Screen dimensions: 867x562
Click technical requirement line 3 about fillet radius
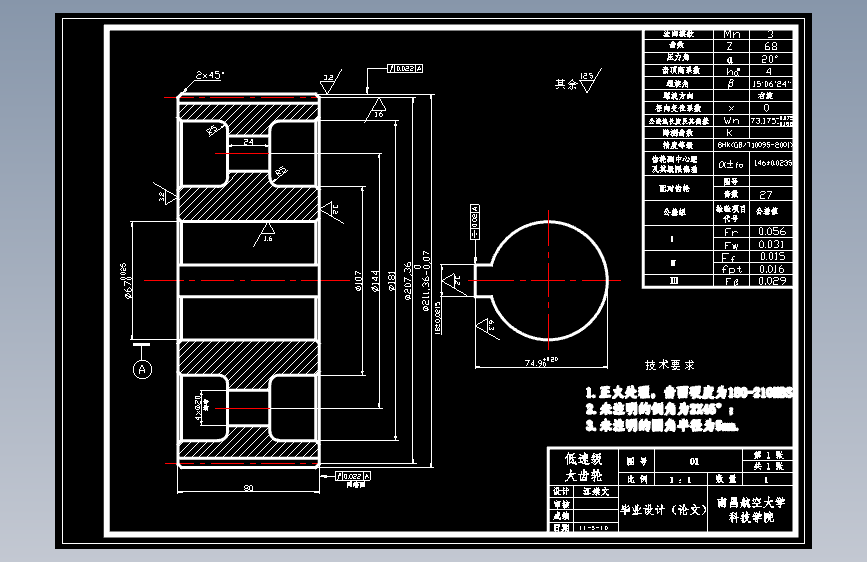tap(662, 425)
